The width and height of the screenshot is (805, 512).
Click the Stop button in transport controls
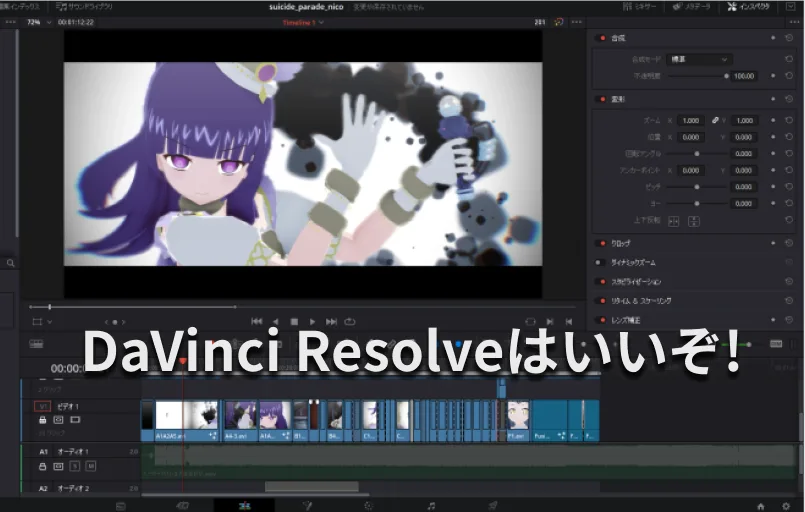pos(294,322)
